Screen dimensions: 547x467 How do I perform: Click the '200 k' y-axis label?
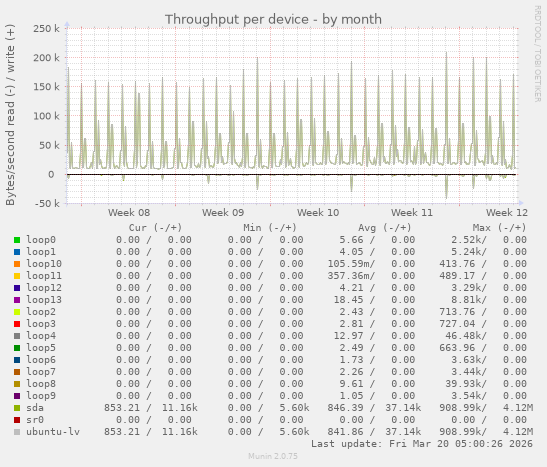click(x=46, y=58)
